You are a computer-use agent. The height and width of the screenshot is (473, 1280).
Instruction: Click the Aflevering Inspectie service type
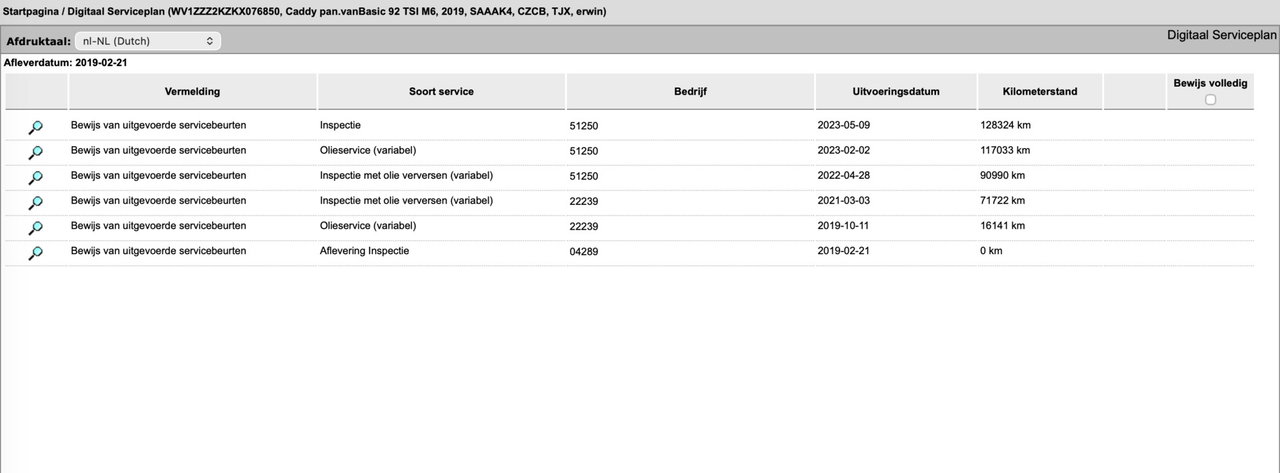pyautogui.click(x=364, y=251)
